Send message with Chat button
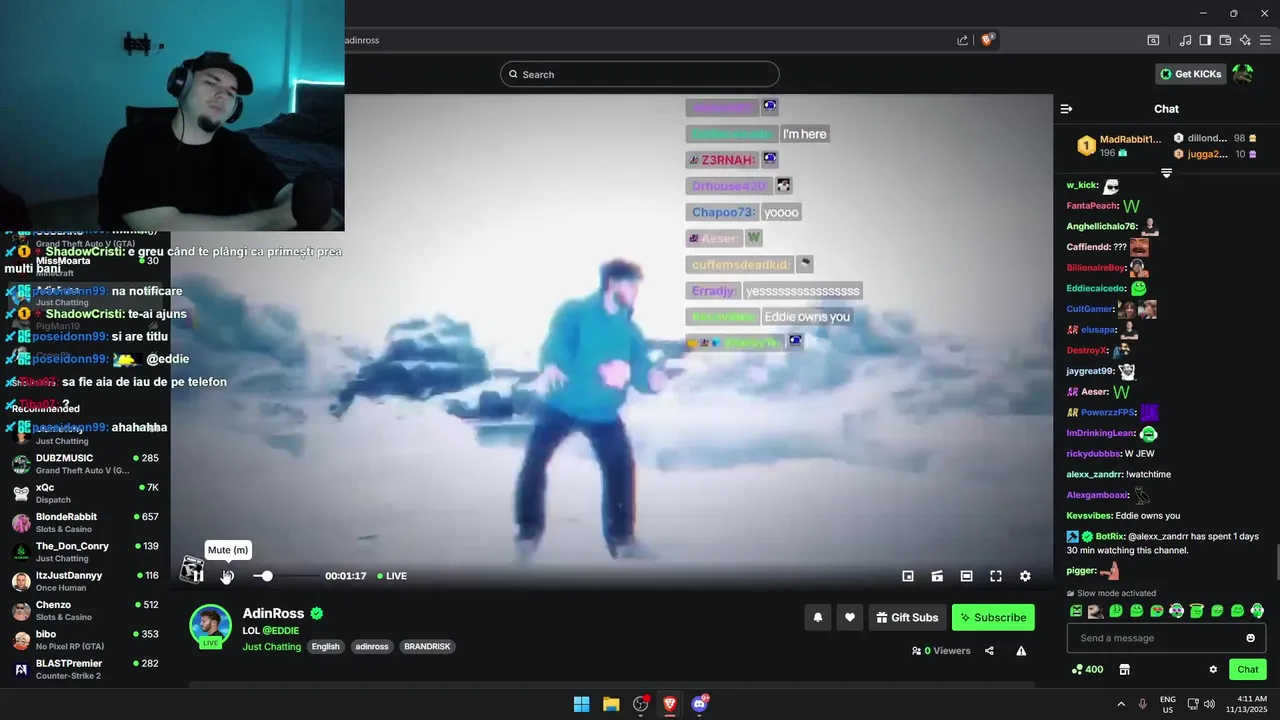Viewport: 1280px width, 720px height. (1248, 670)
